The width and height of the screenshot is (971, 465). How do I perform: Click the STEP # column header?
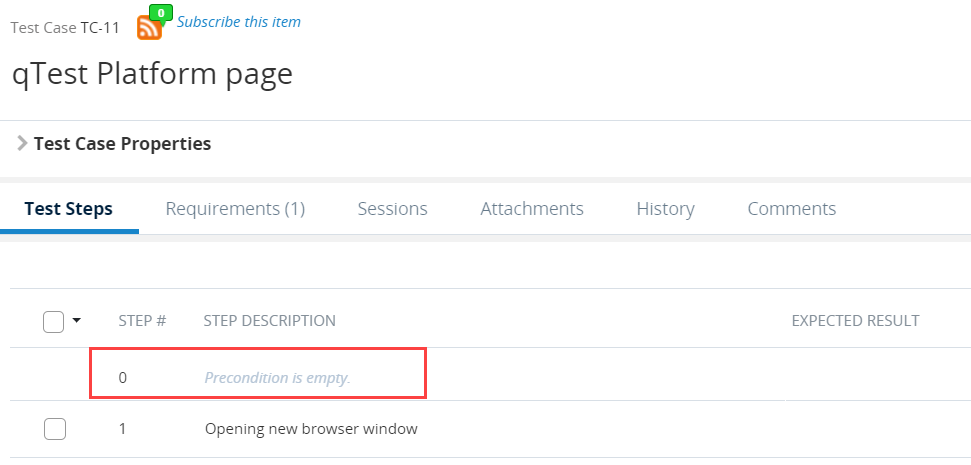[142, 321]
